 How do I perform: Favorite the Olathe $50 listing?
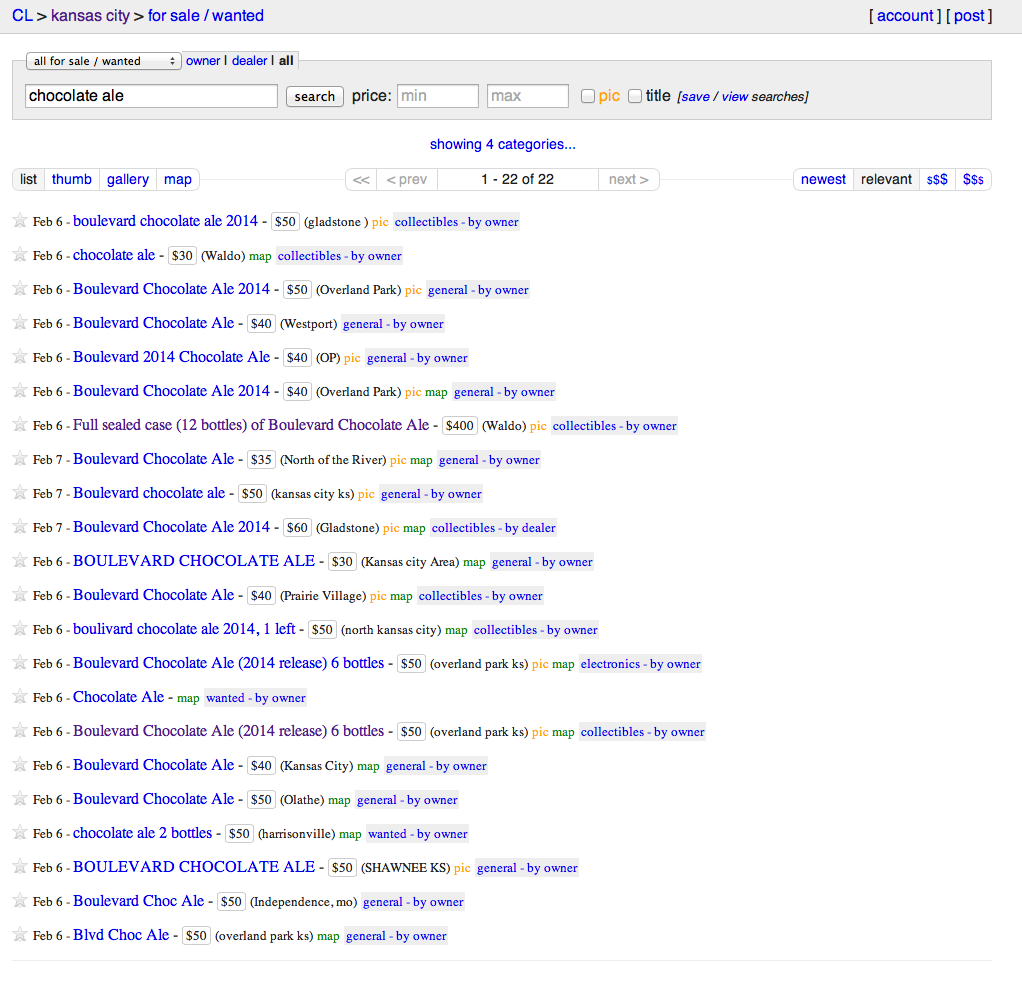pyautogui.click(x=20, y=799)
